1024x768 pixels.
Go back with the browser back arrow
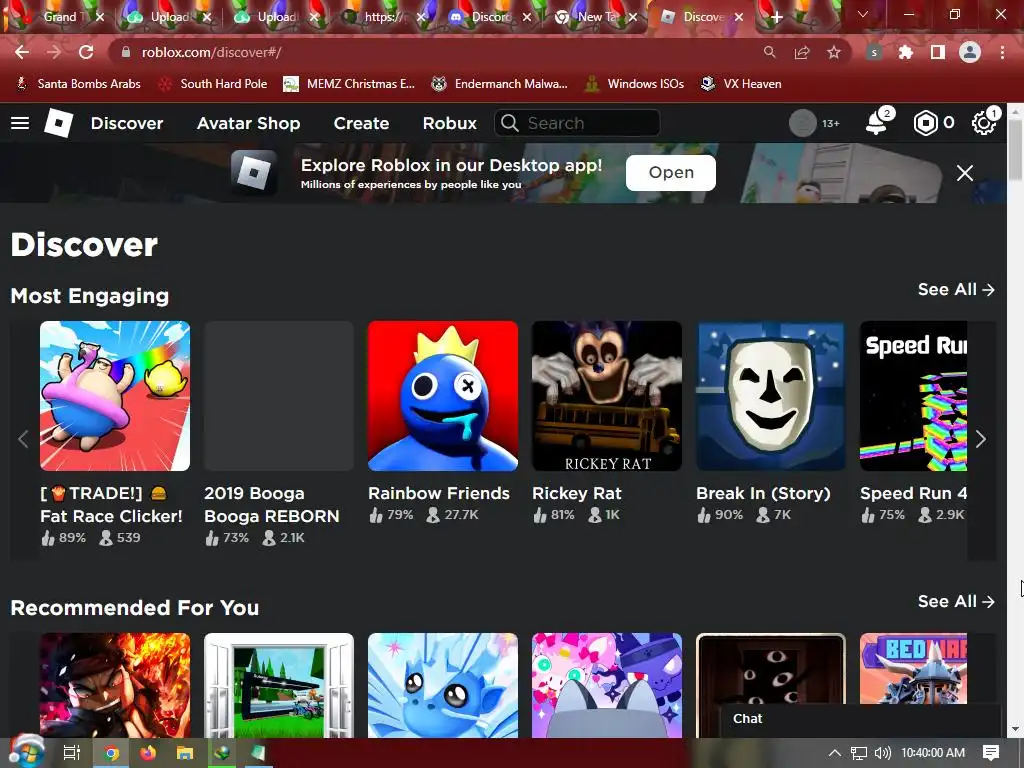pos(22,52)
